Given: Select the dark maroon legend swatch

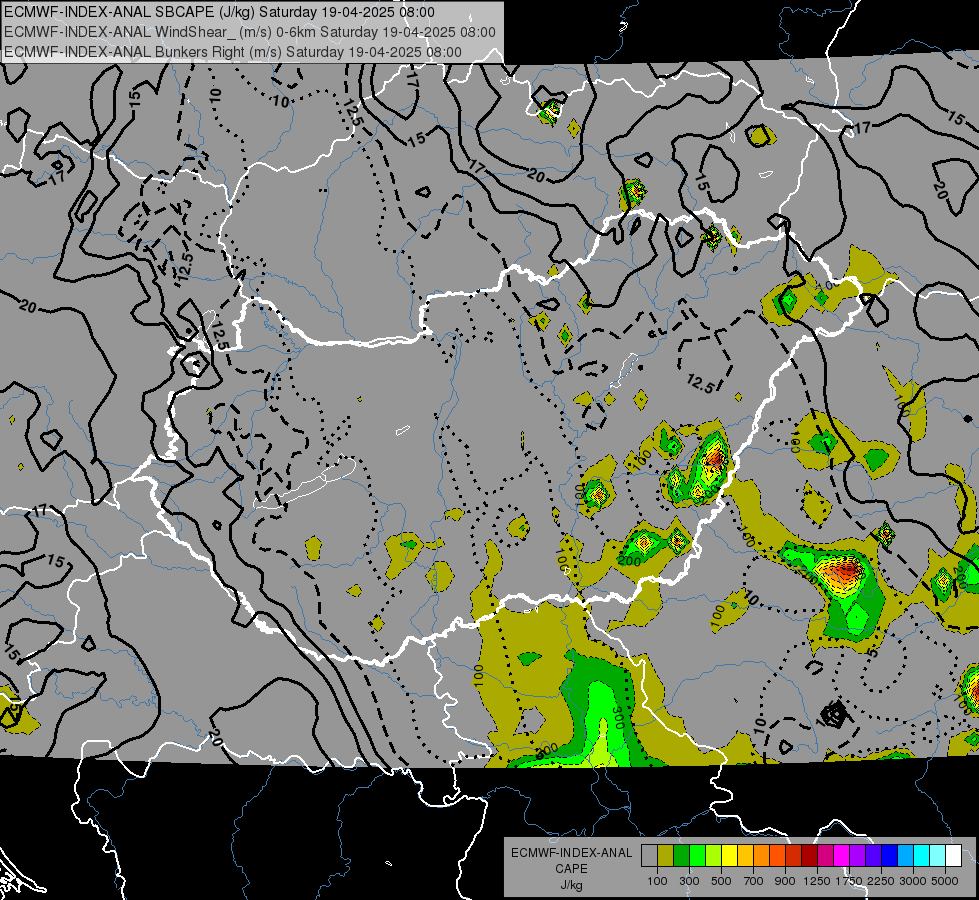Looking at the screenshot, I should tap(809, 856).
